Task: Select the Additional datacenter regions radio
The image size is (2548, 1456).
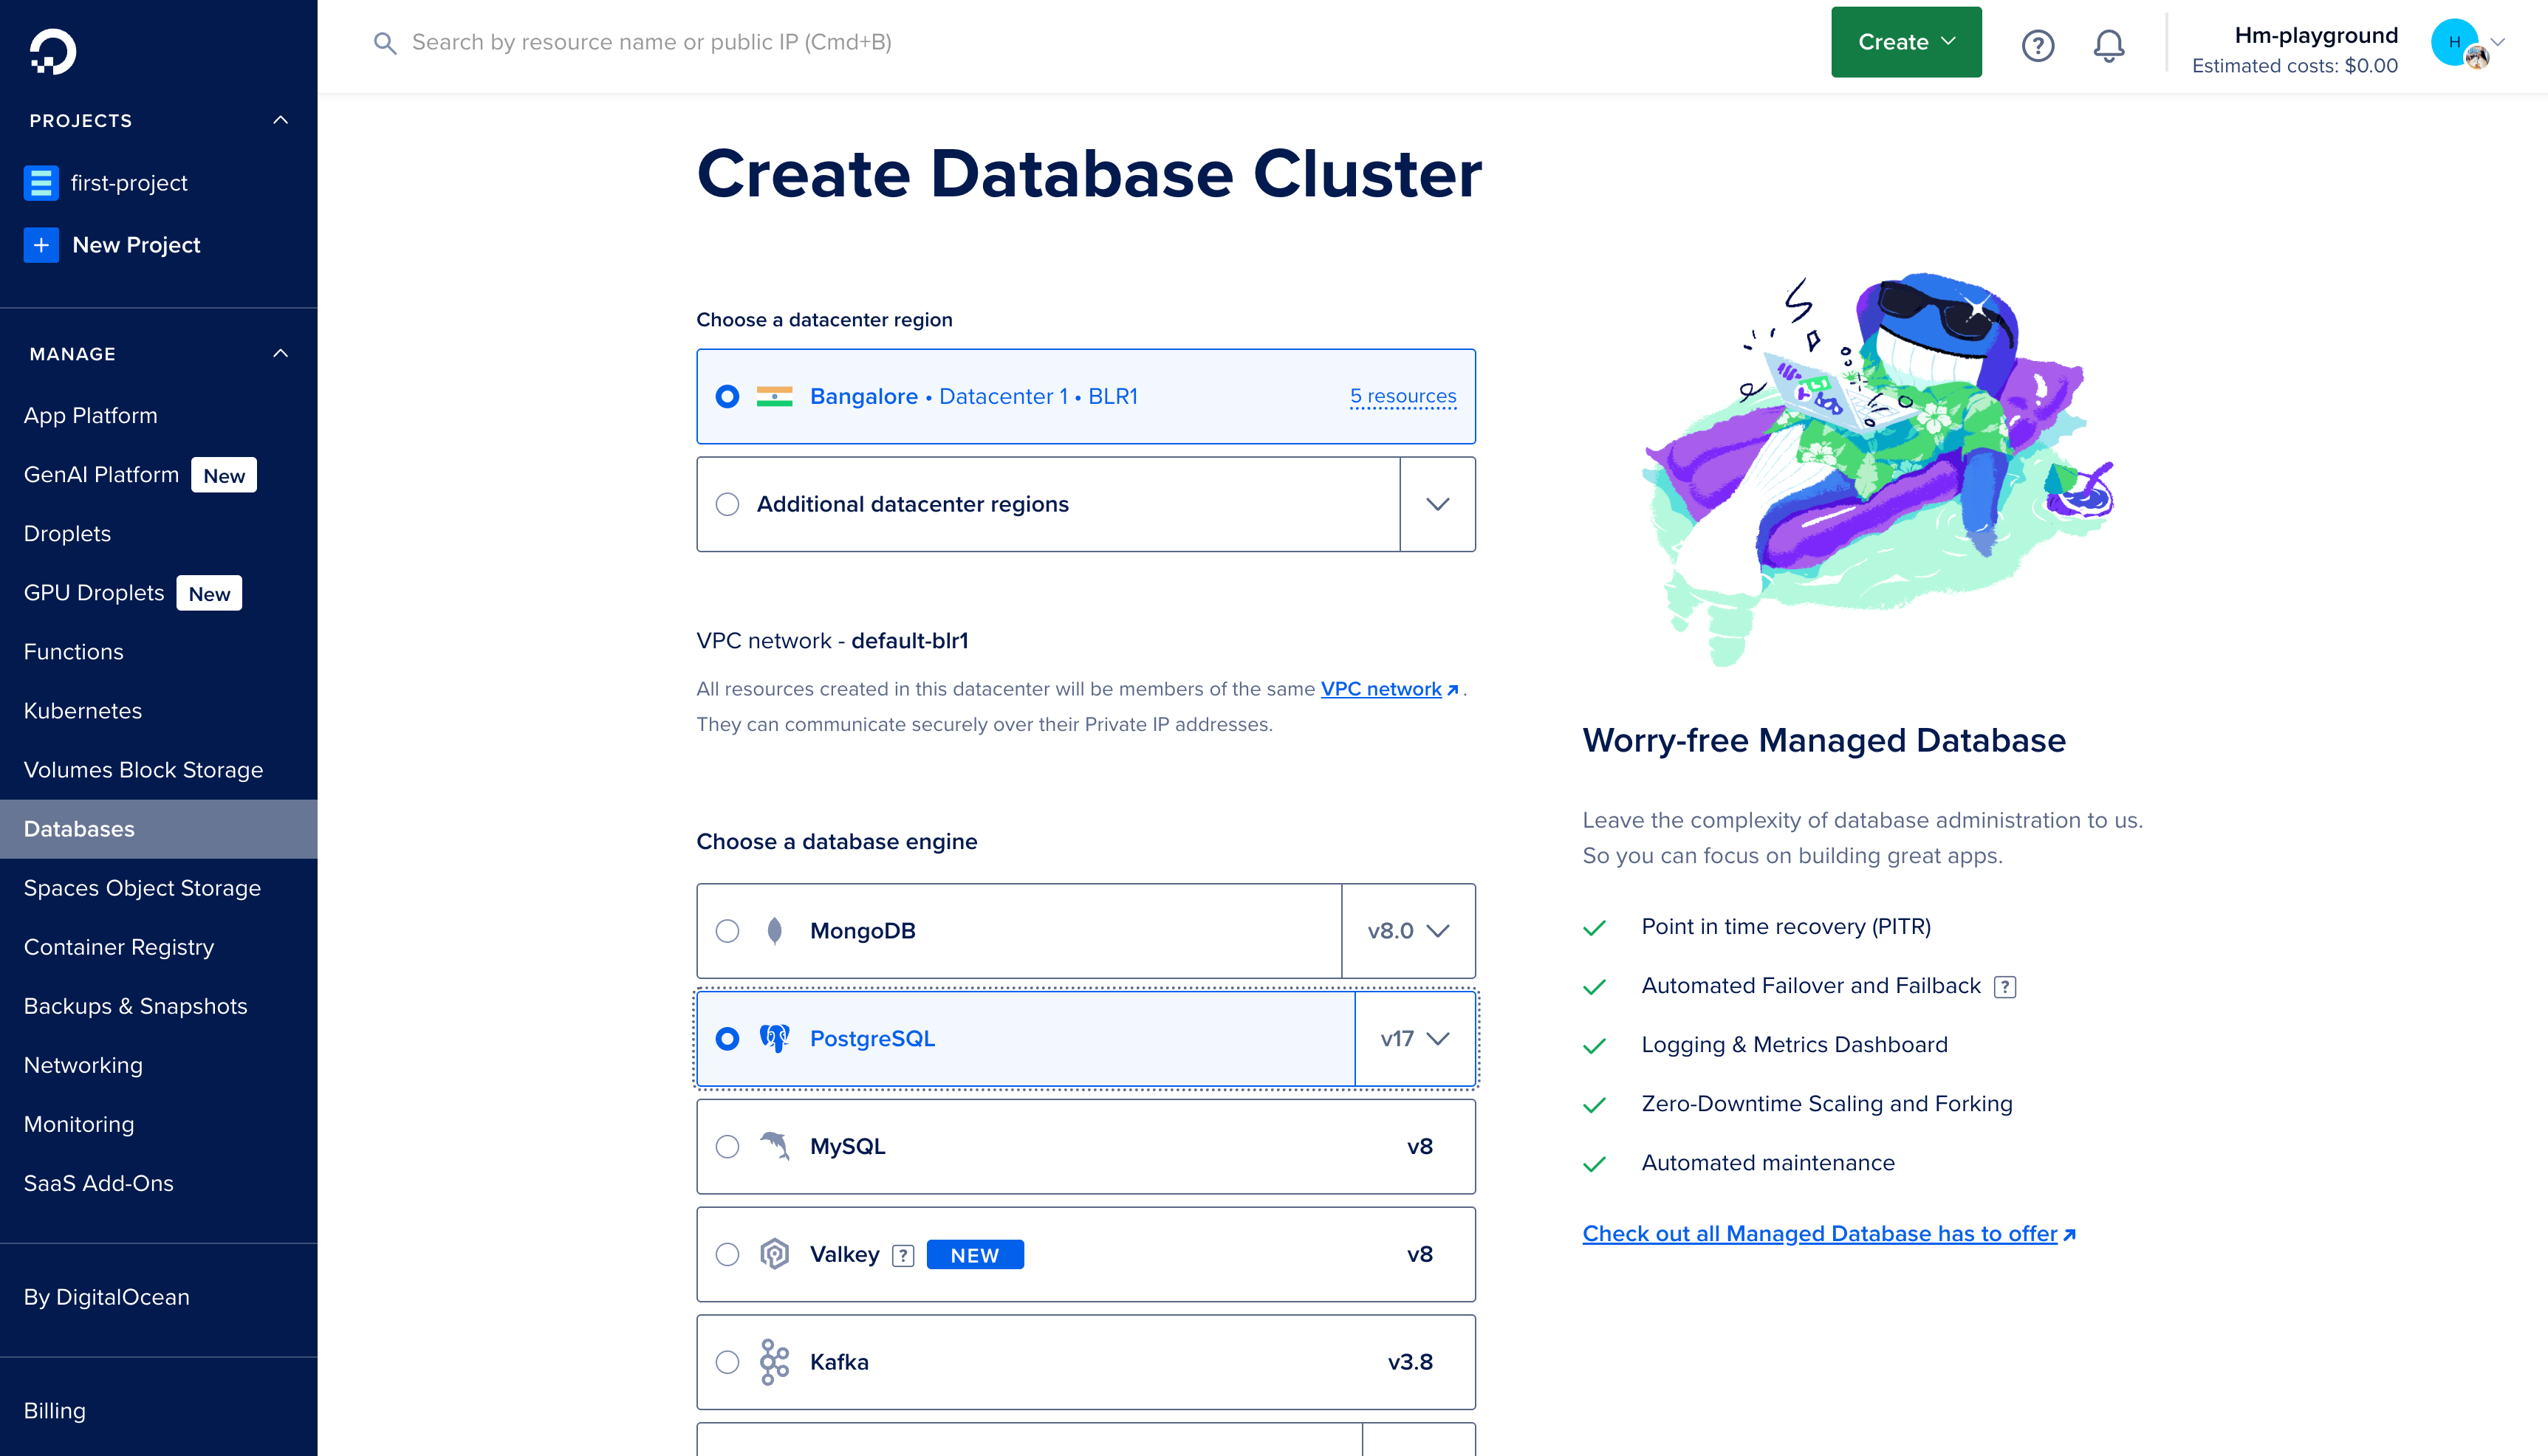Action: (x=727, y=504)
